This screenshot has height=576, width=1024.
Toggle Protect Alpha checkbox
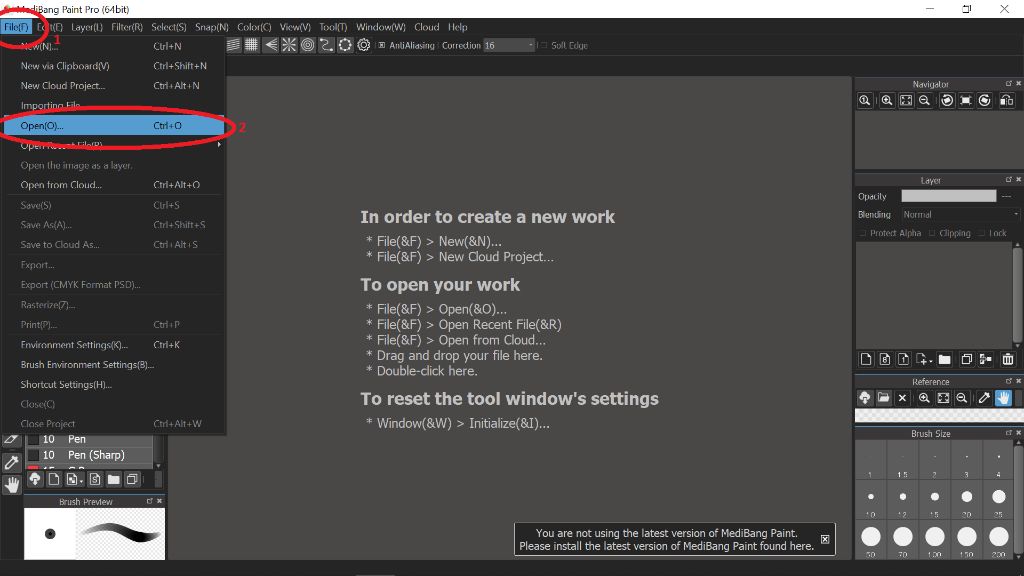863,233
